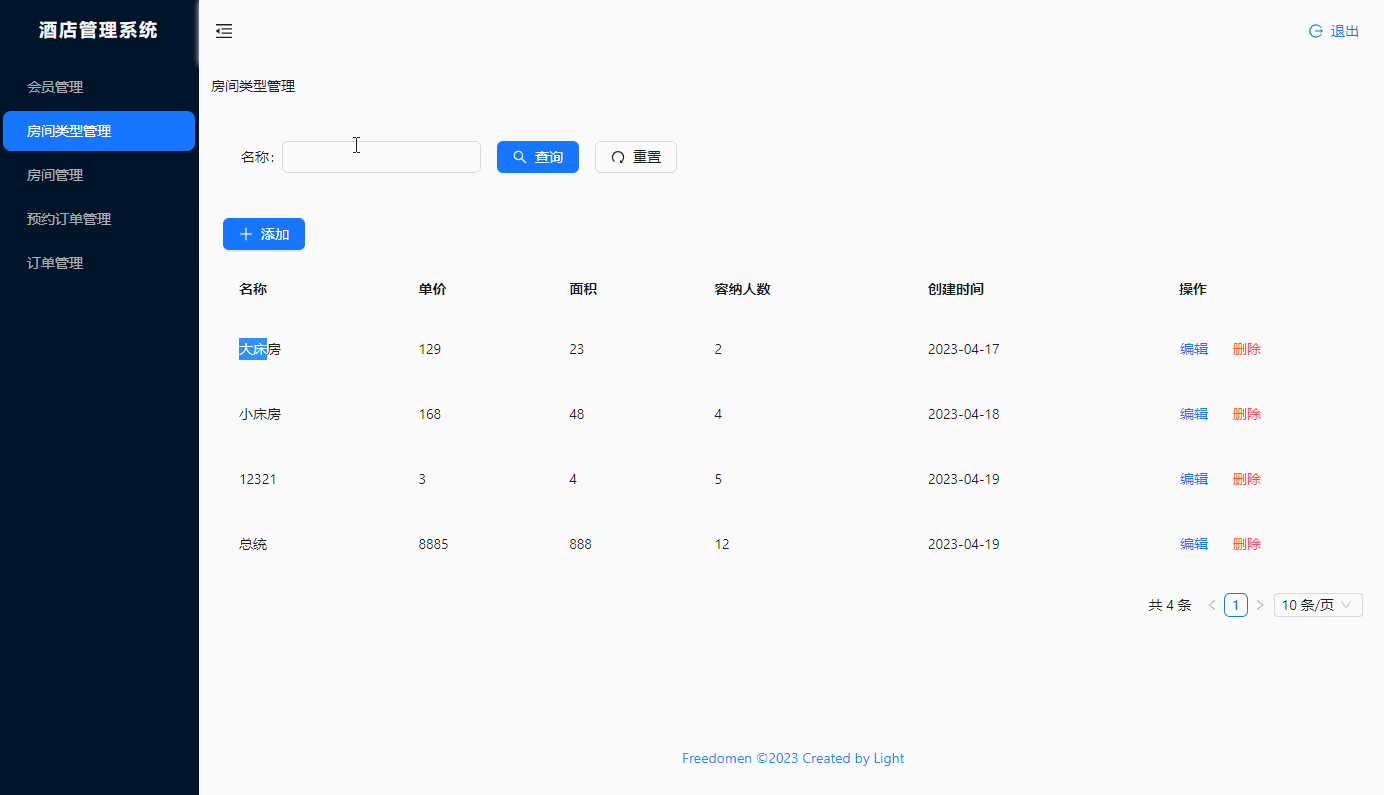
Task: Click the 名称 column header
Action: point(253,289)
